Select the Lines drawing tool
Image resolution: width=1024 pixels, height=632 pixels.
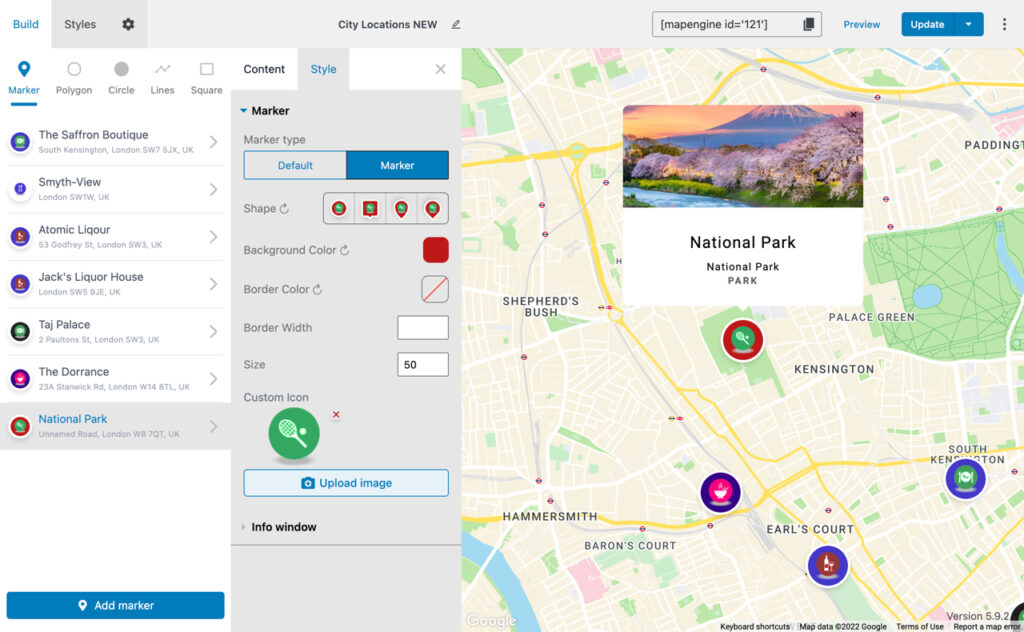coord(162,75)
